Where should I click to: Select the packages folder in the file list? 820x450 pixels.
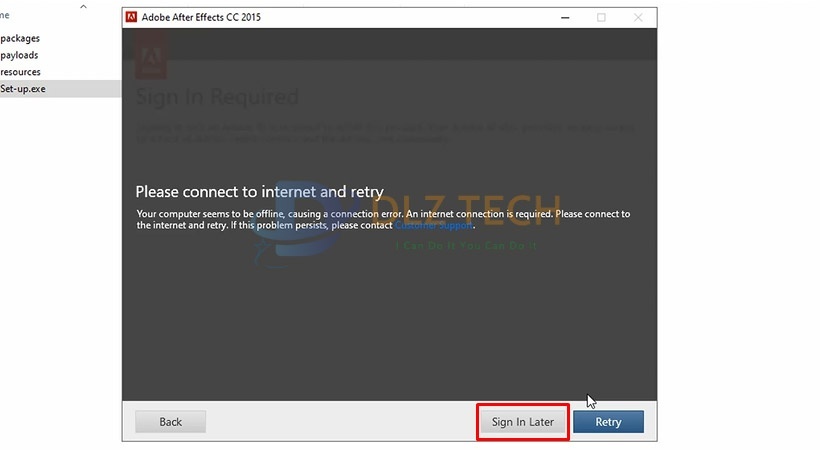pos(20,38)
